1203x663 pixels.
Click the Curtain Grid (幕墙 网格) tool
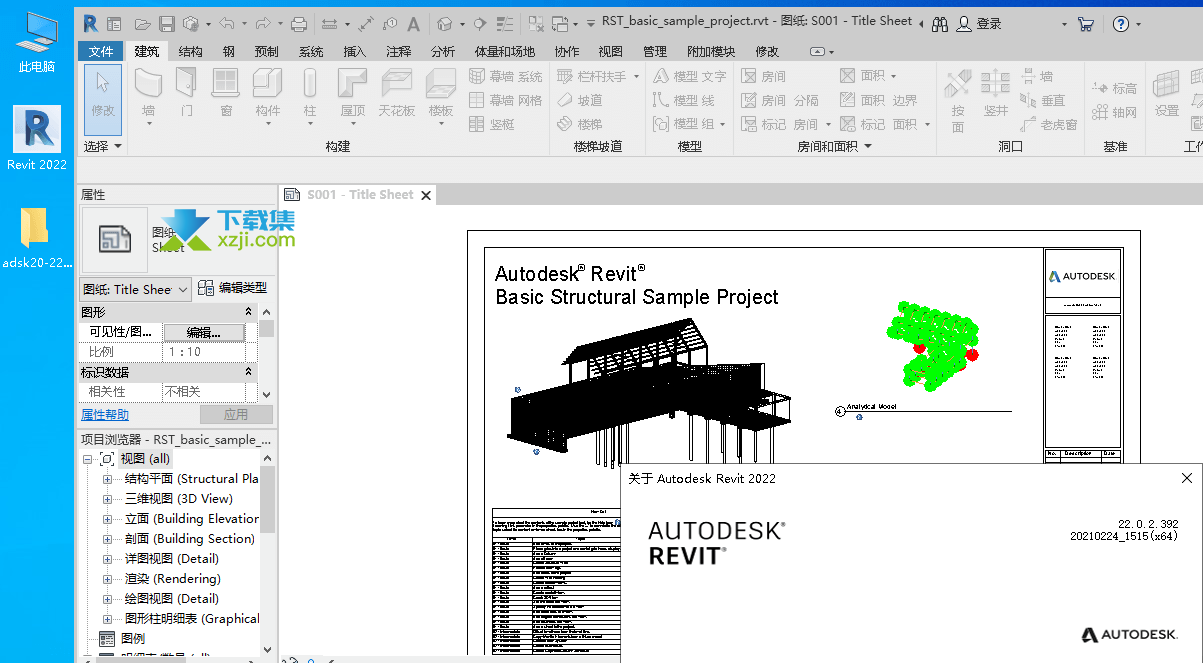pos(506,100)
